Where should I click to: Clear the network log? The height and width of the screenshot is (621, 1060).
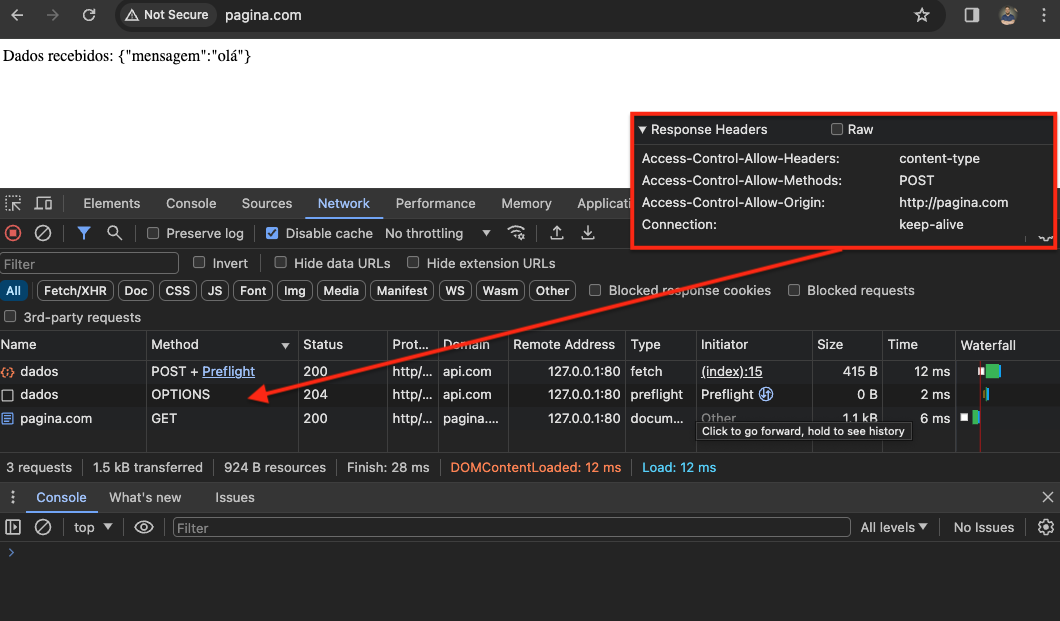[x=43, y=233]
